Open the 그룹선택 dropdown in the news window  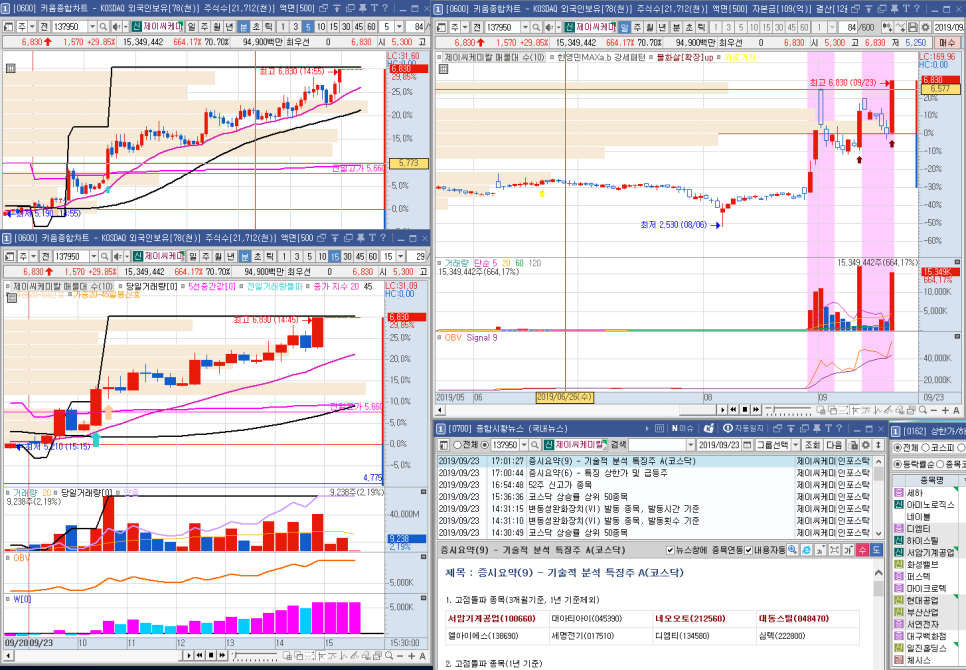[x=795, y=445]
